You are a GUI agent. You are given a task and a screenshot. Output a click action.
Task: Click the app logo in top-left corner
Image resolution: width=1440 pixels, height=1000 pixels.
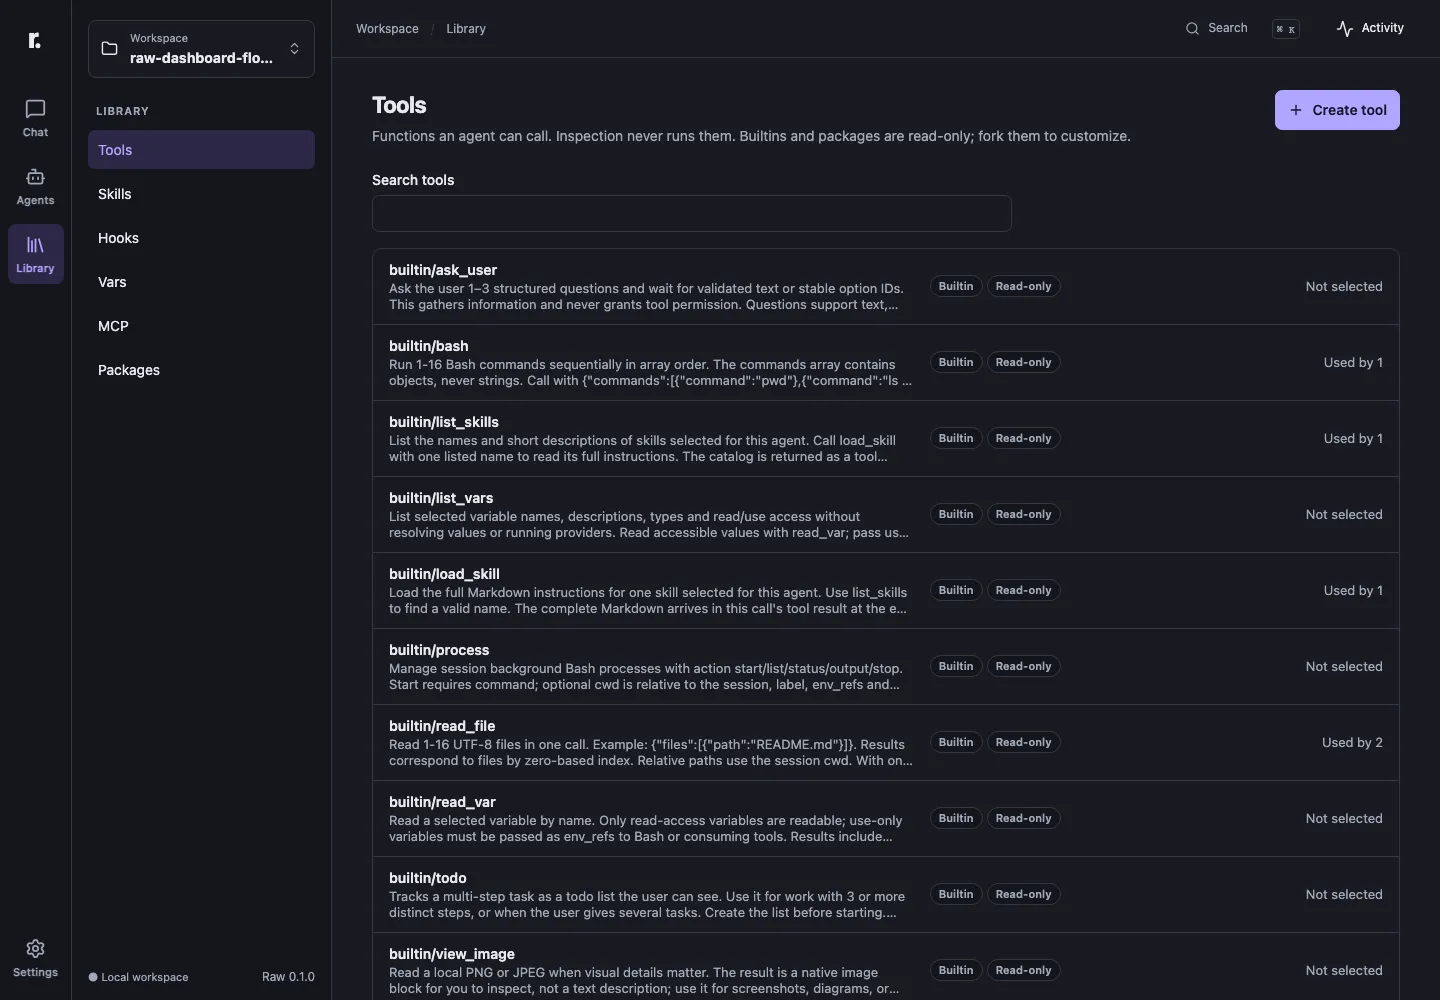(35, 40)
